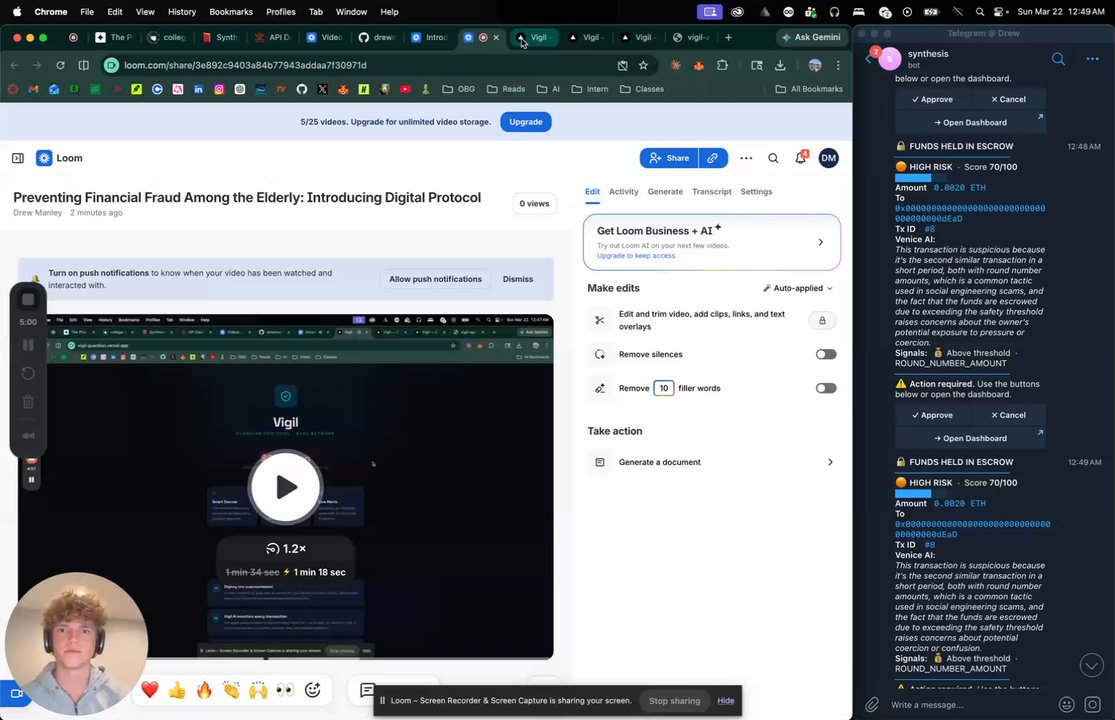Expand the Generate a document option
Screen dimensions: 1115x720
click(712, 462)
